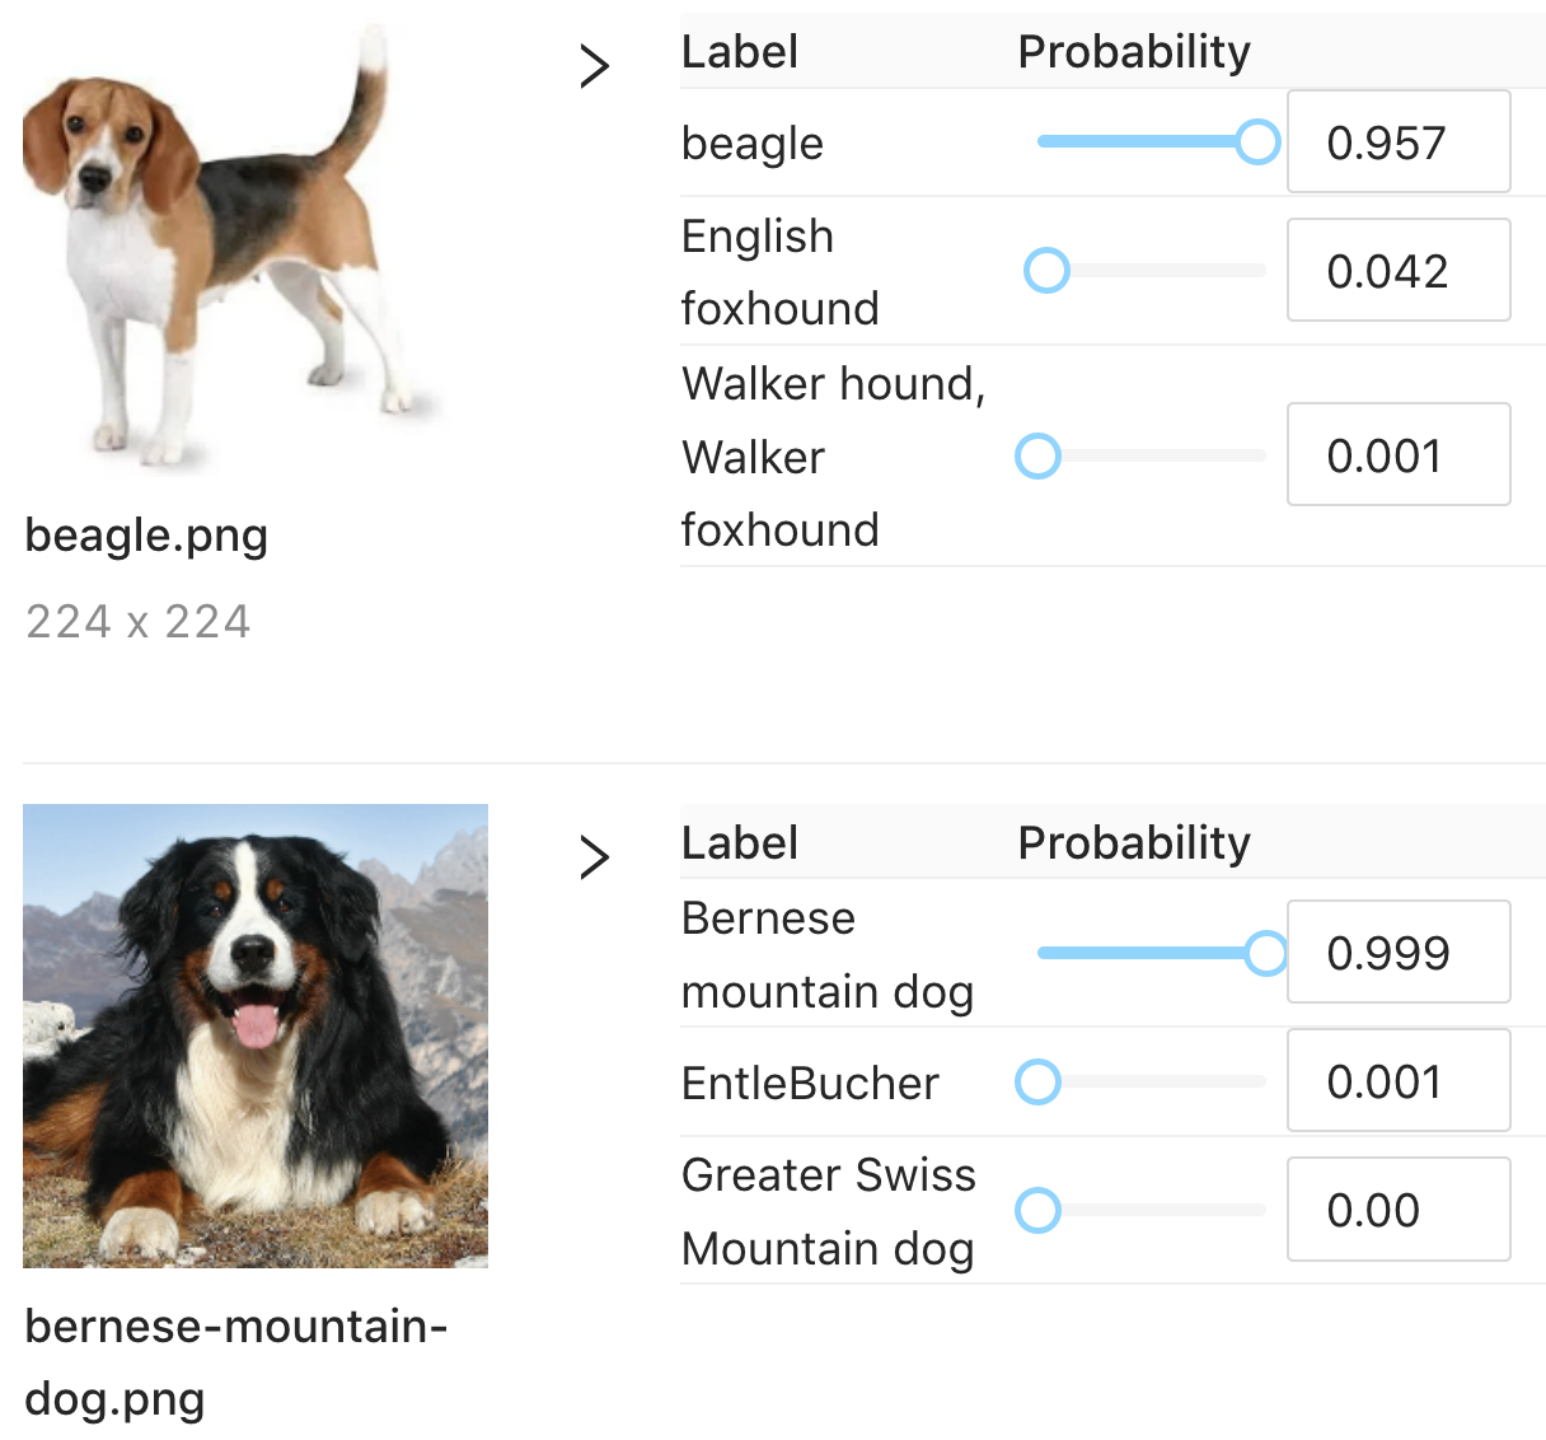Screen dimensions: 1546x1440
Task: Click the English foxhound slider handle
Action: tap(1047, 270)
